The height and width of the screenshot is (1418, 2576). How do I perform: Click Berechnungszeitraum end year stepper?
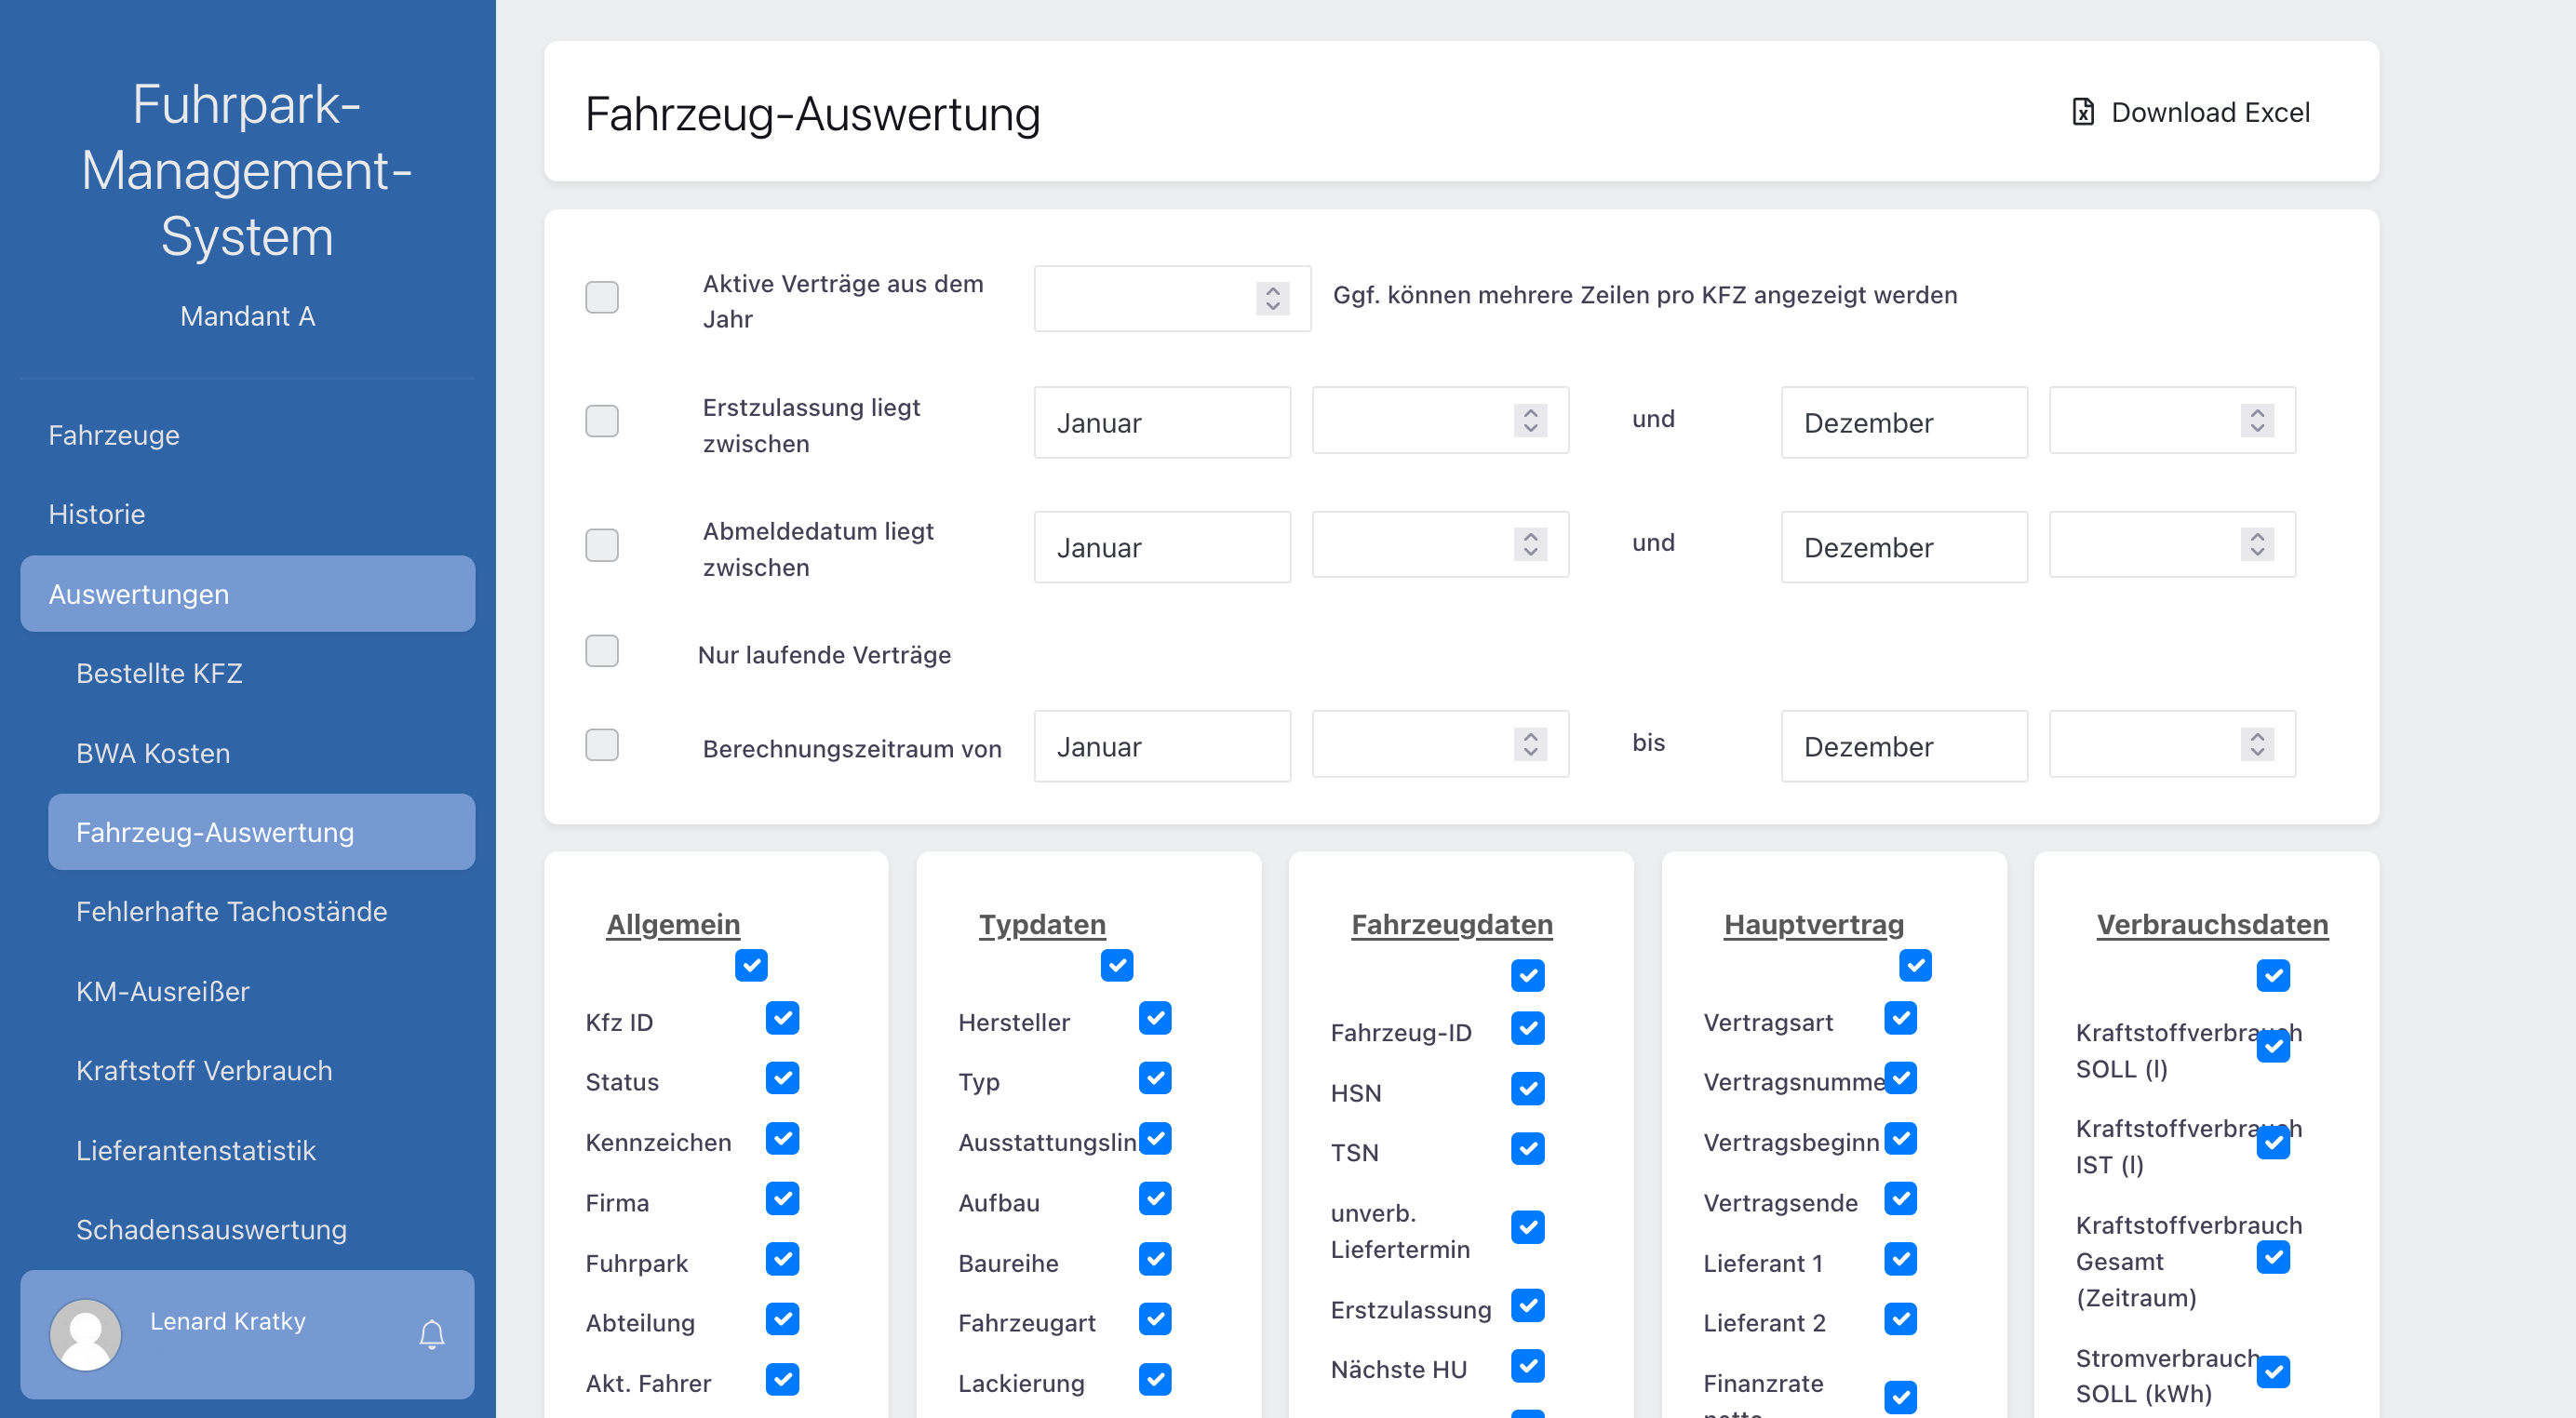2257,744
